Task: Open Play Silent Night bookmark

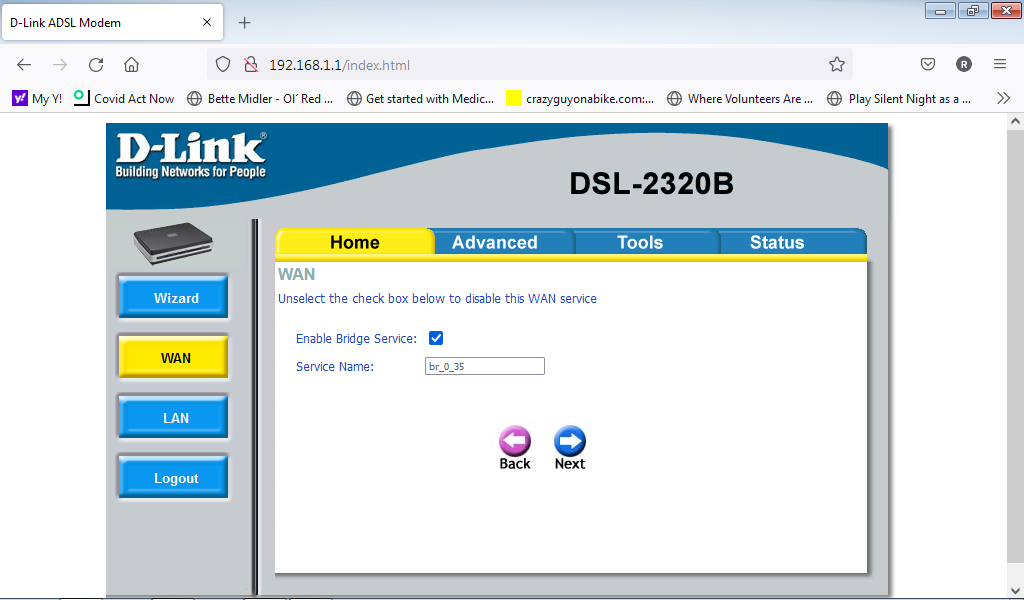Action: tap(899, 99)
